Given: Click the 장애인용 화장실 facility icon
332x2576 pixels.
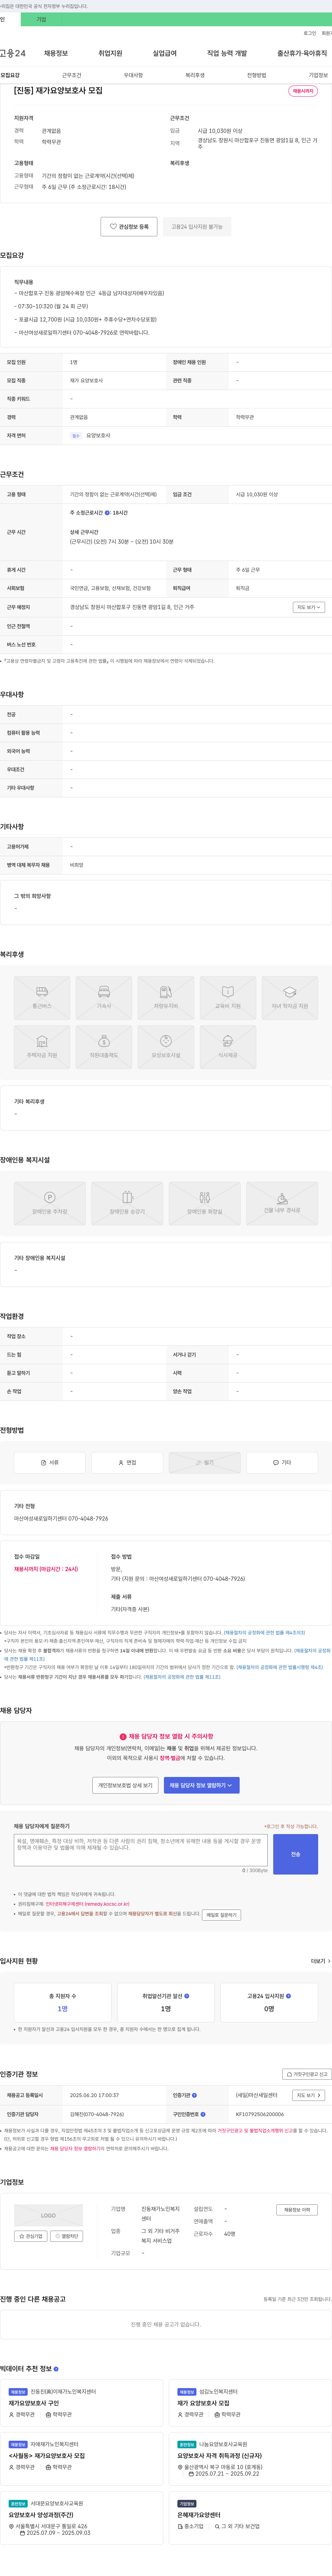Looking at the screenshot, I should tap(205, 1197).
